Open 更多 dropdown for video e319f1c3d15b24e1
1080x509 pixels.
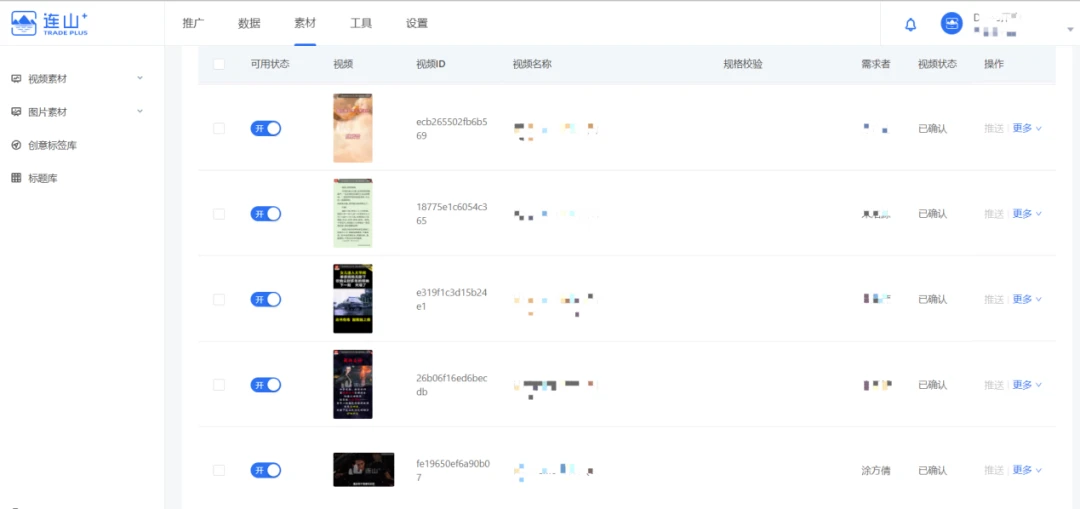coord(1027,299)
